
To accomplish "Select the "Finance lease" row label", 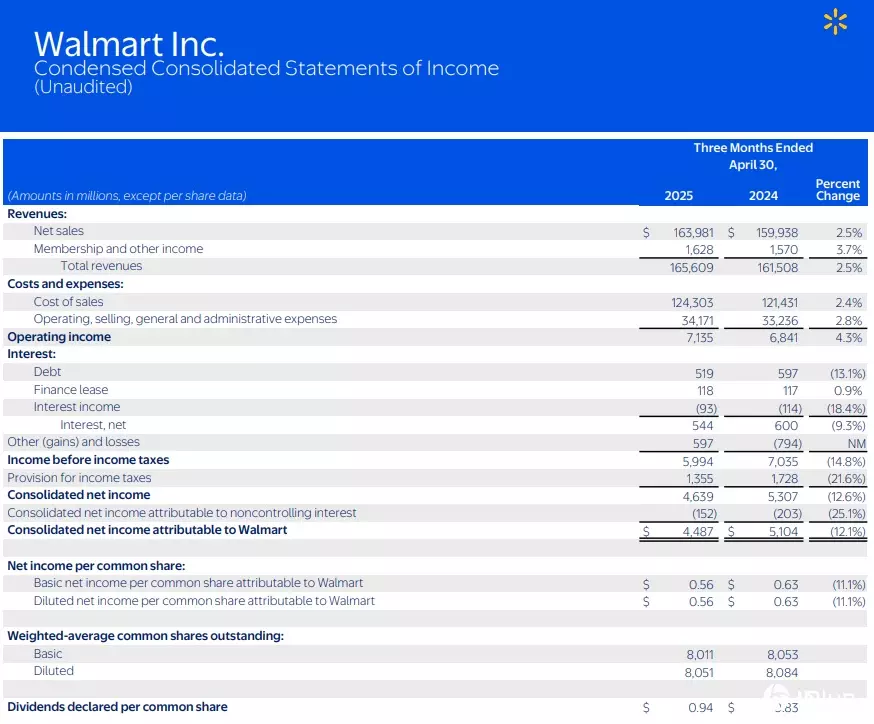I will 71,390.
